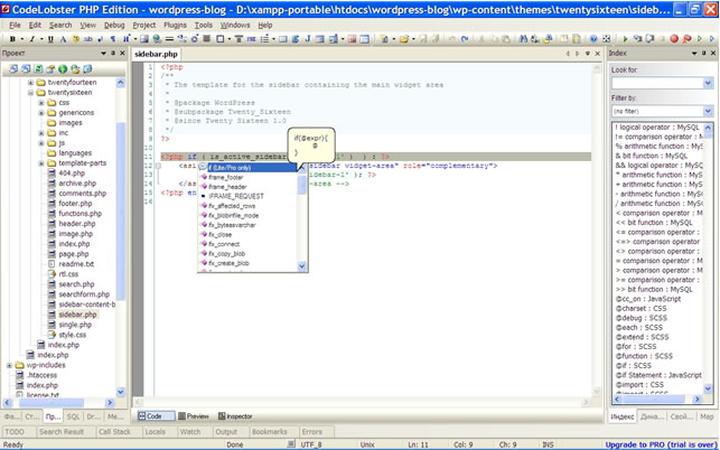Viewport: 720px width, 450px height.
Task: Expand the css folder node
Action: pyautogui.click(x=41, y=103)
